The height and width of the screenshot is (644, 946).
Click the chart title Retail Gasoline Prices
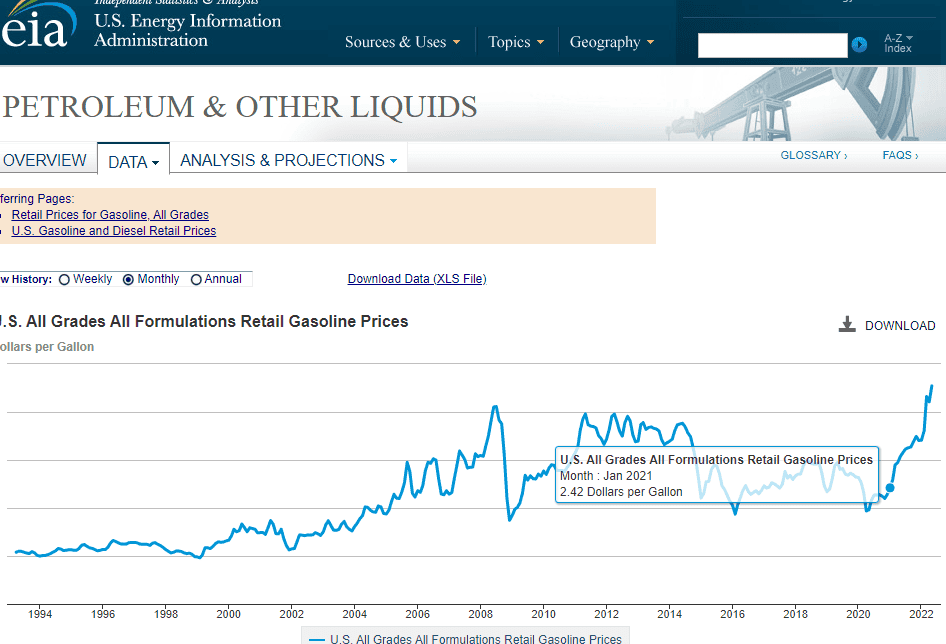(203, 321)
